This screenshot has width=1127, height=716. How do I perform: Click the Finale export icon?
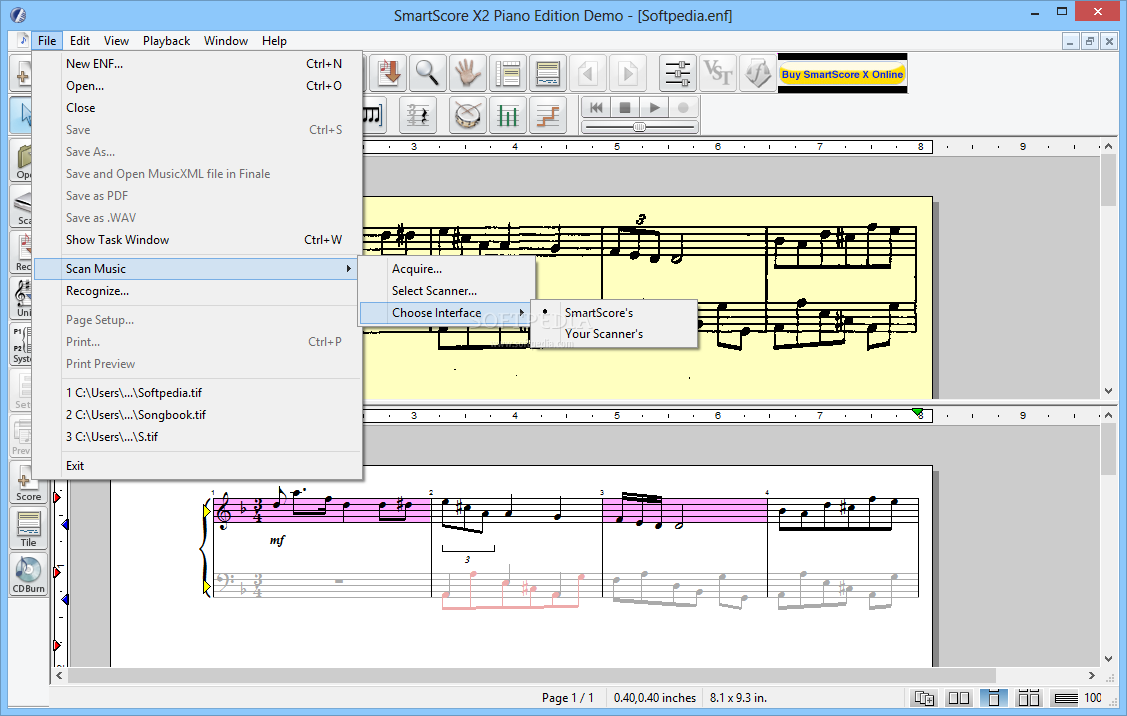point(757,73)
